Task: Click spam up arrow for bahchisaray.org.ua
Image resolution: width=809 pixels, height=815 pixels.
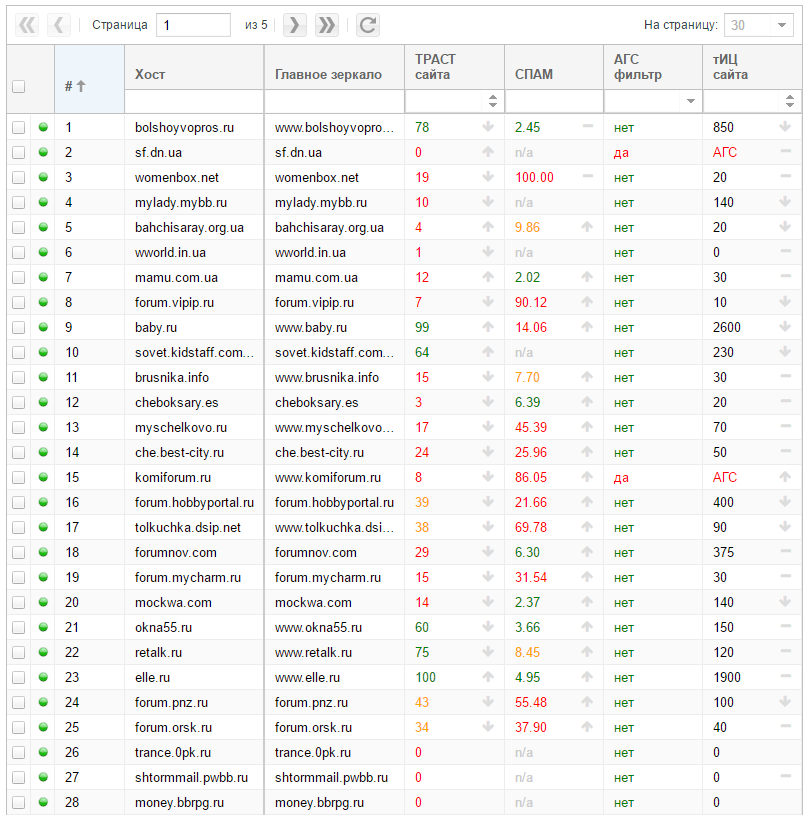Action: click(x=587, y=226)
